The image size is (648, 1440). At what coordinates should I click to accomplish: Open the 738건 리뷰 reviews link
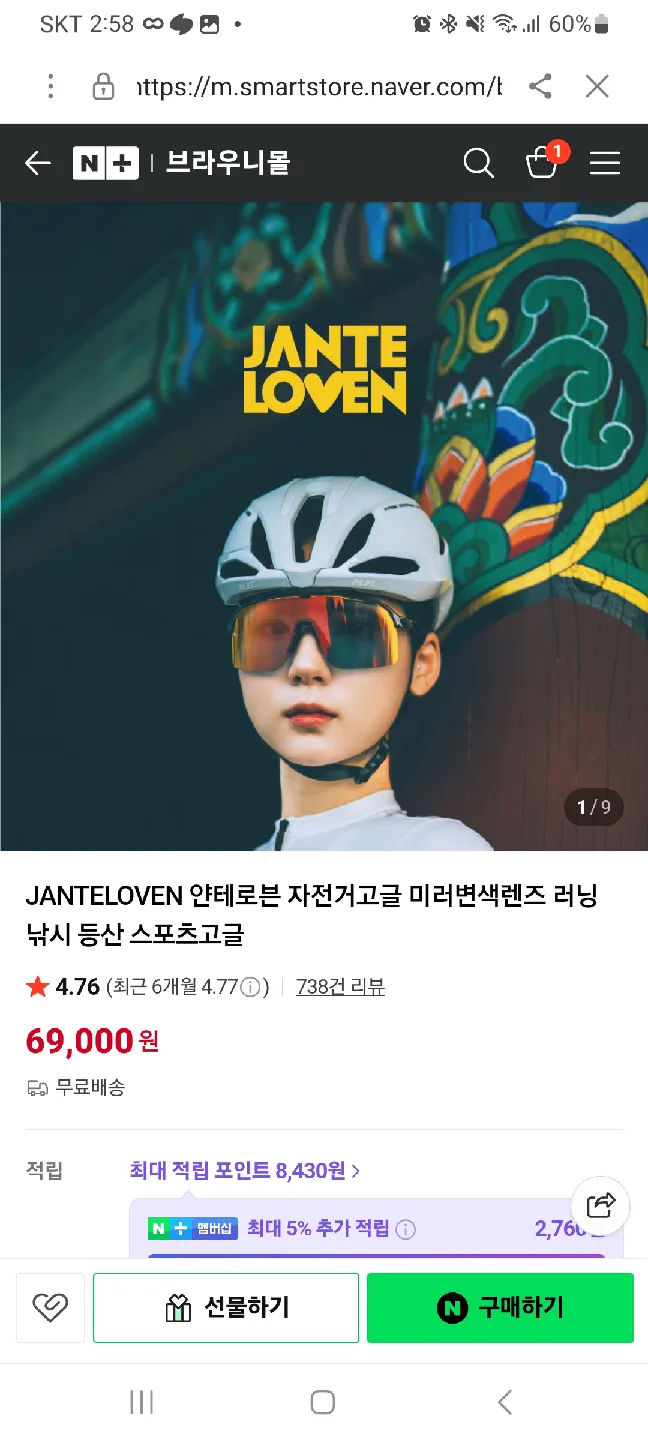coord(340,987)
